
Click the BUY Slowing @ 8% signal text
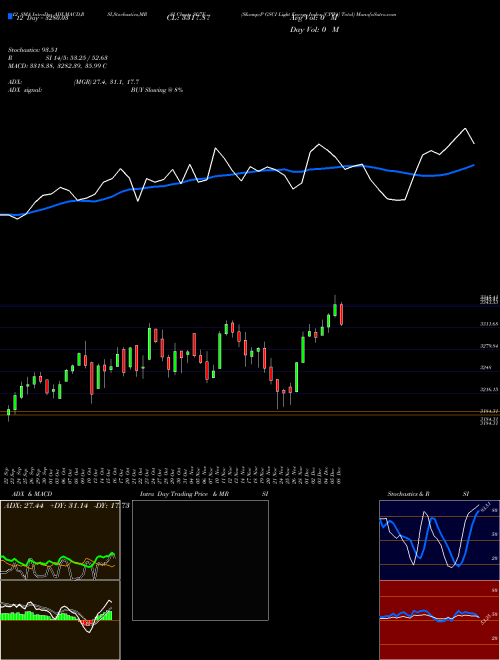(x=157, y=90)
